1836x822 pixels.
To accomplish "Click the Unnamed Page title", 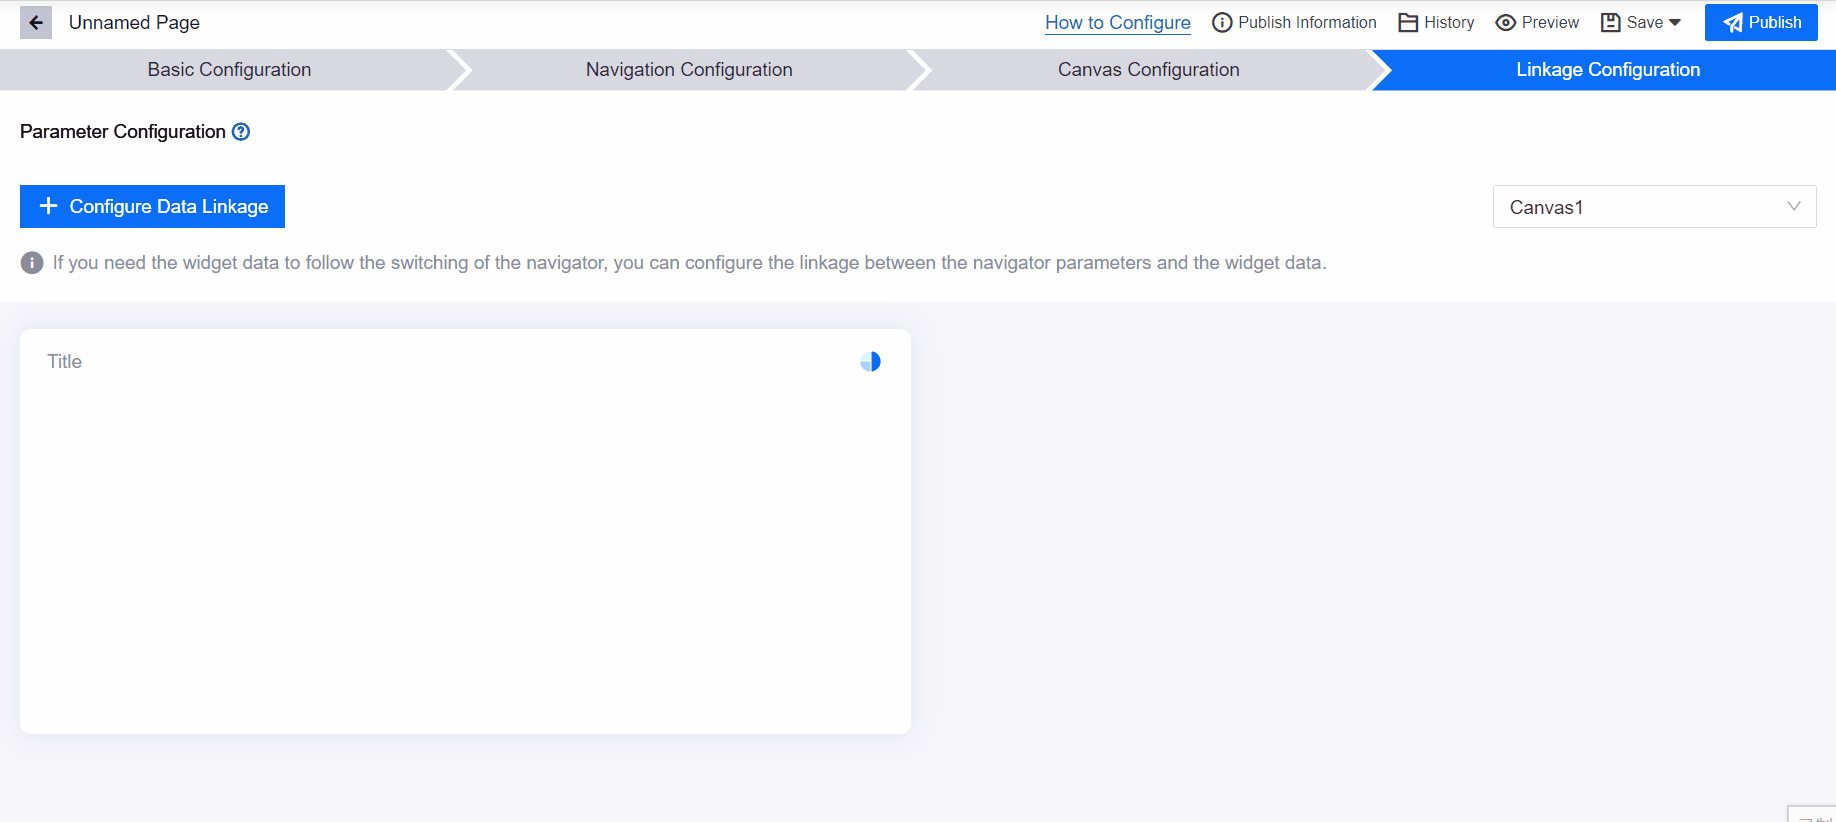I will (x=134, y=23).
